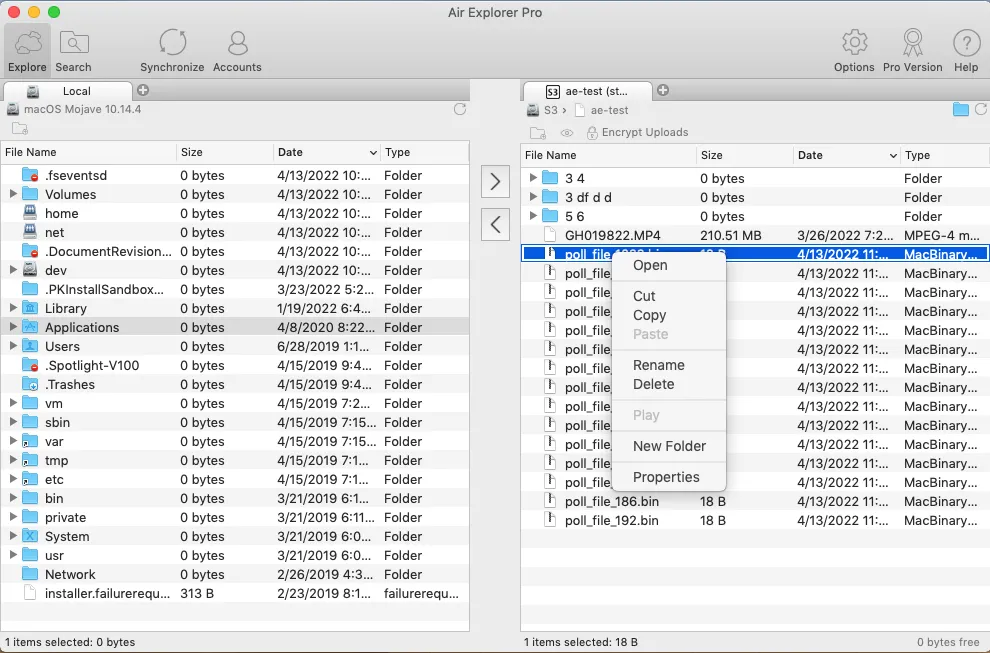
Task: Refresh the ae-test pane
Action: tap(981, 109)
